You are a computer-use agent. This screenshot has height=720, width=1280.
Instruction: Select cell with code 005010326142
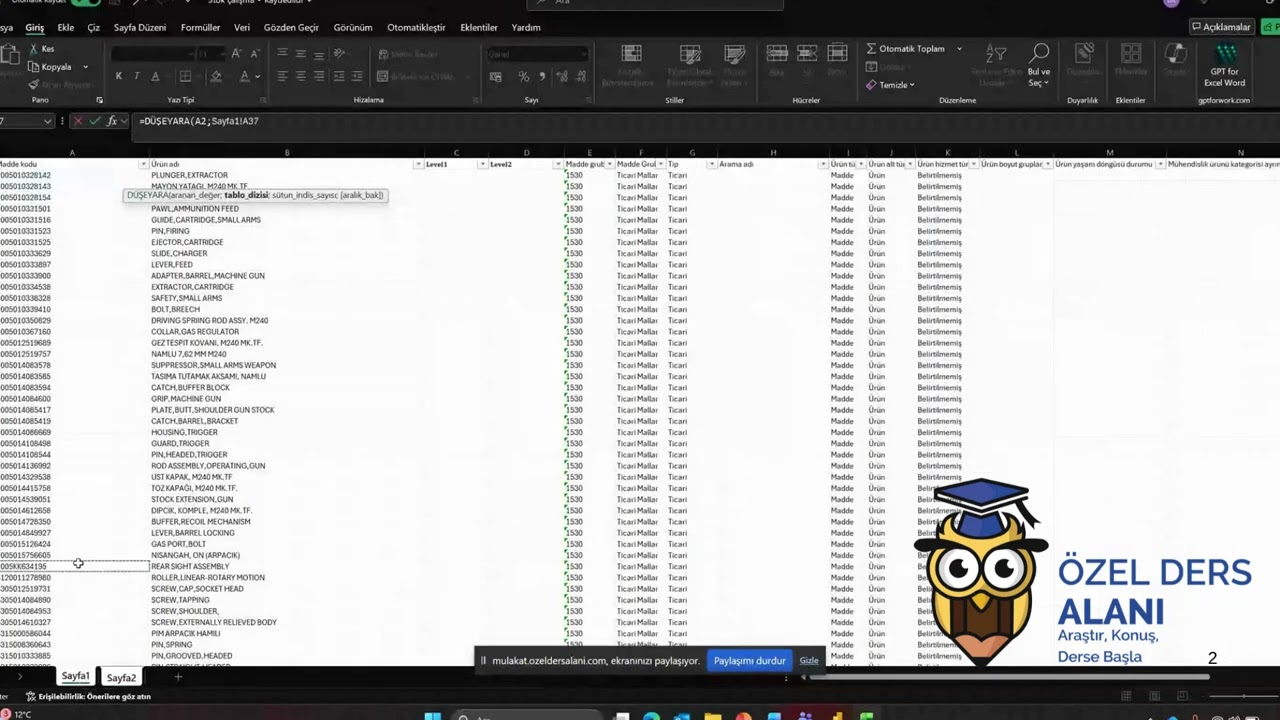(72, 175)
